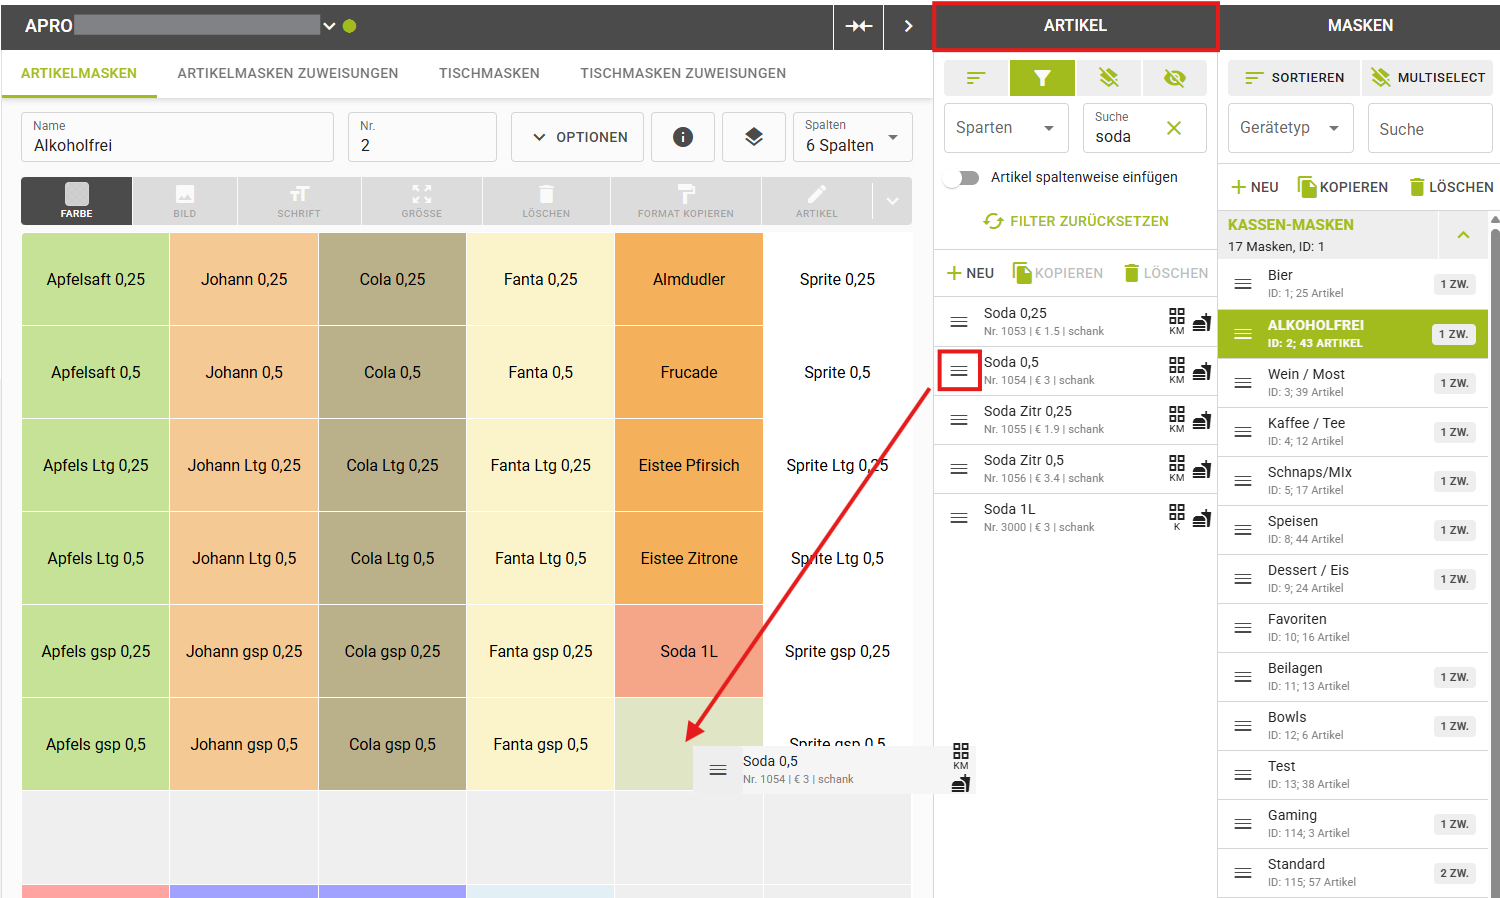This screenshot has height=898, width=1500.
Task: Toggle the hidden articles eye icon
Action: (1174, 78)
